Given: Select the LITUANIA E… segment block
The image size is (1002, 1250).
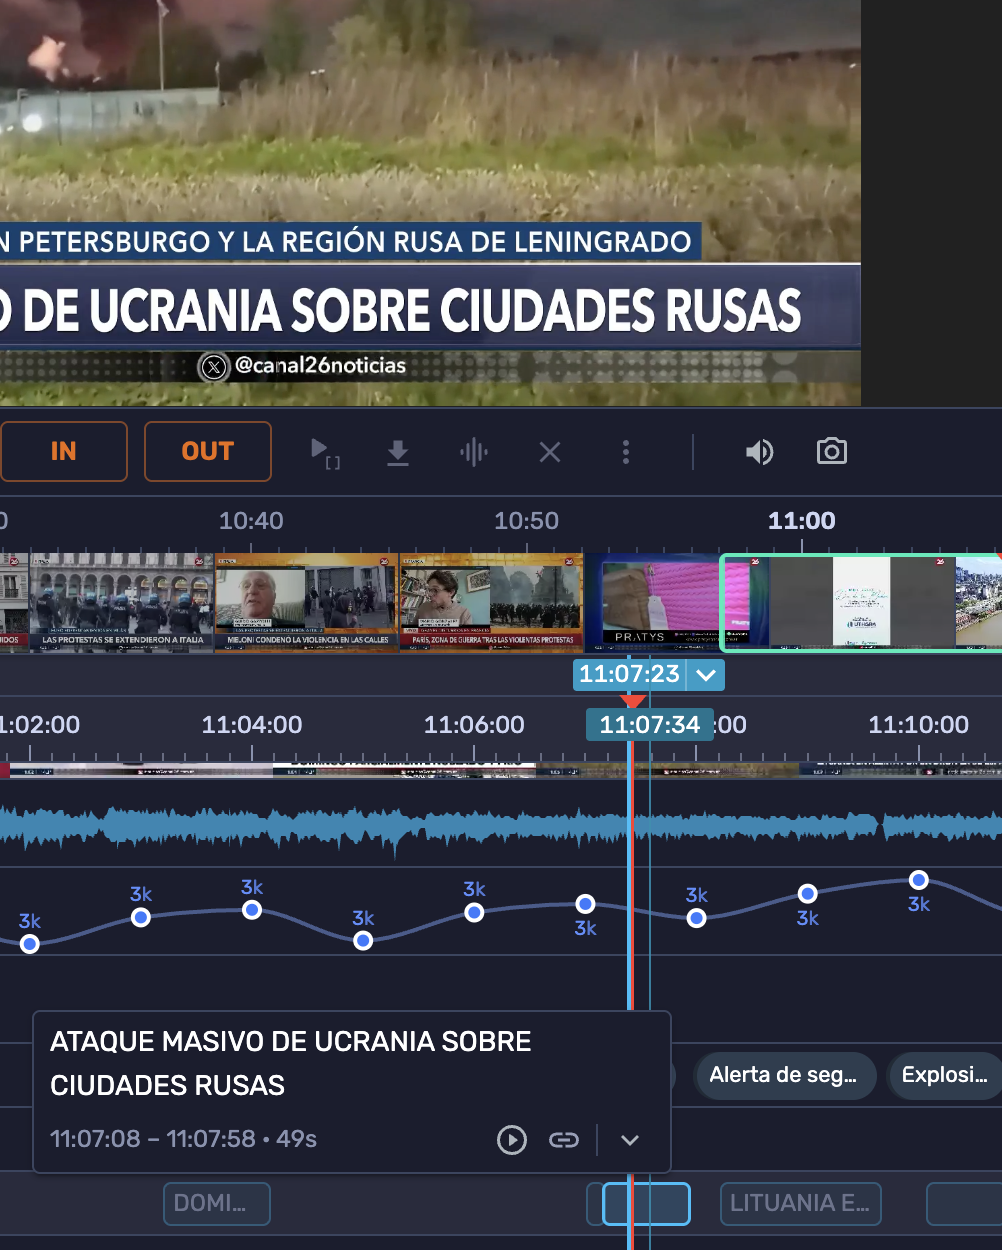Looking at the screenshot, I should tap(800, 1204).
